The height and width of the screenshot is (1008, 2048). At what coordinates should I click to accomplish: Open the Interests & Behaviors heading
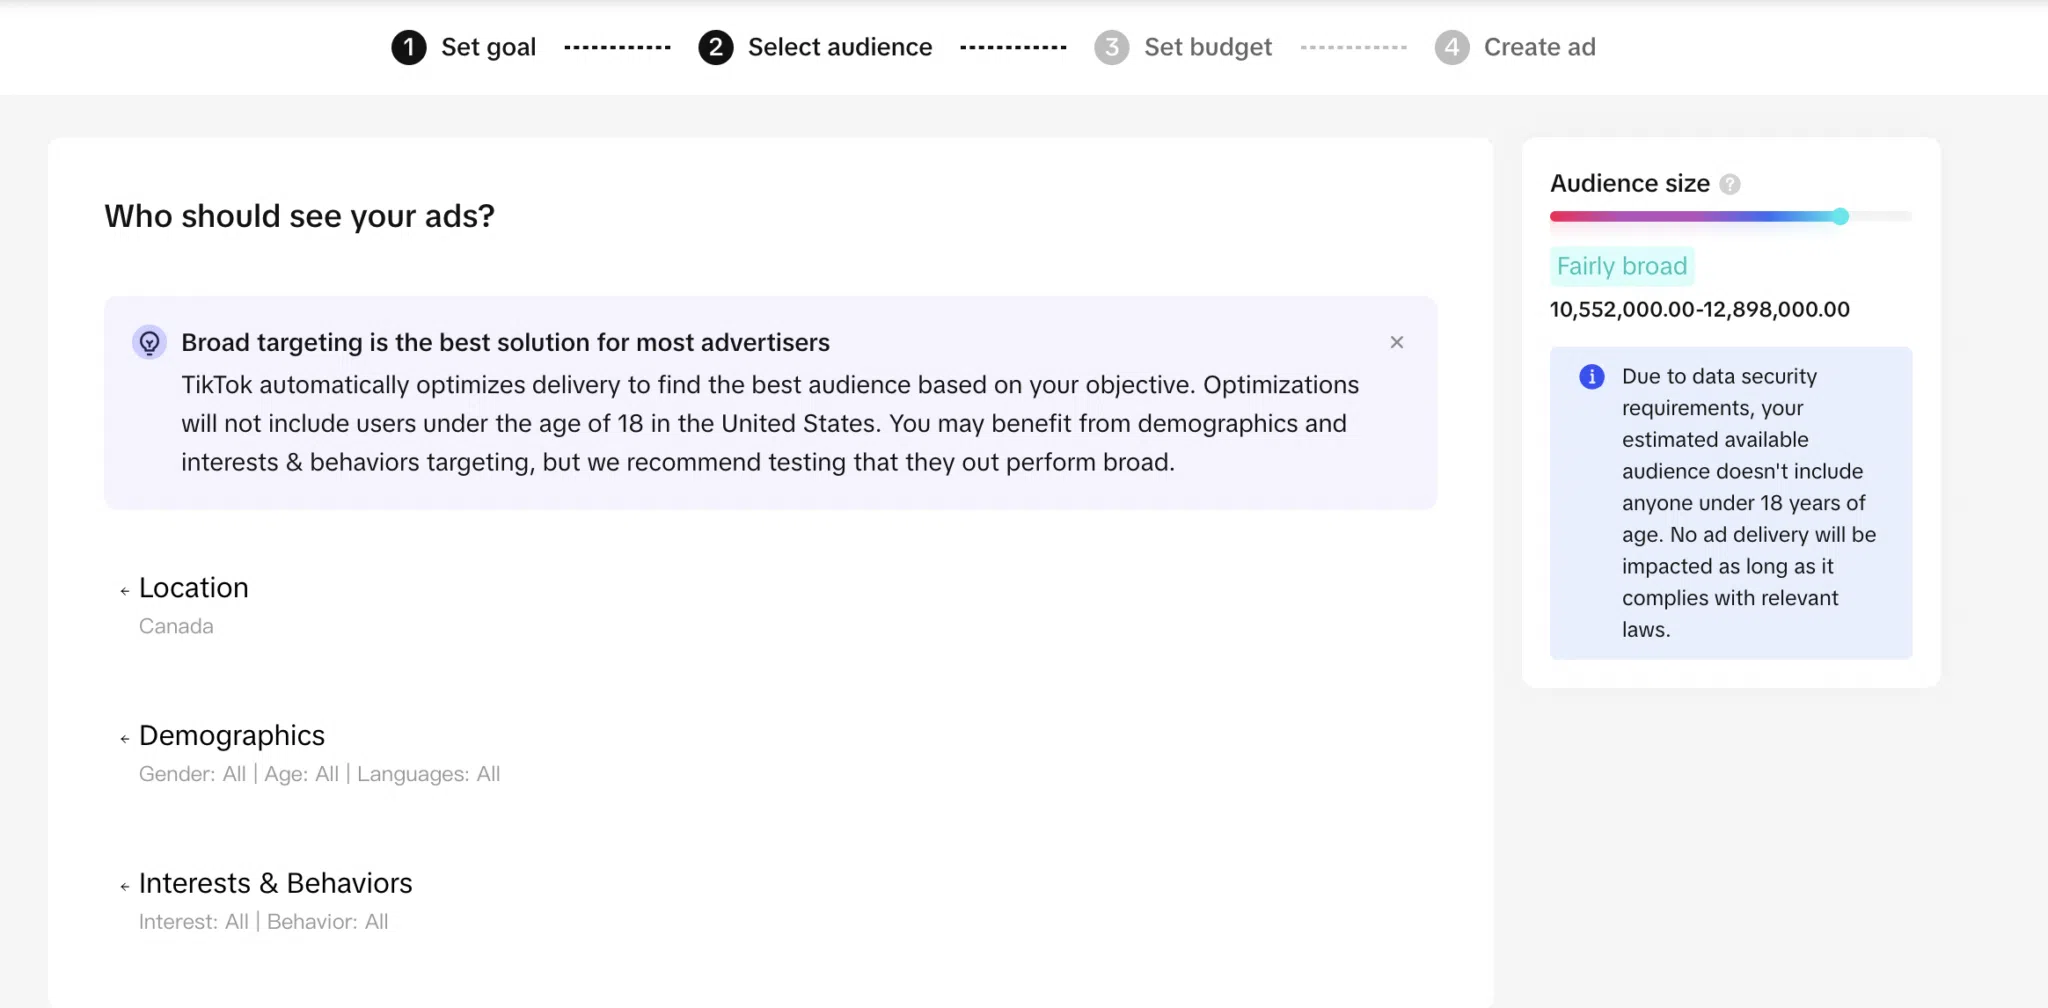(x=275, y=883)
